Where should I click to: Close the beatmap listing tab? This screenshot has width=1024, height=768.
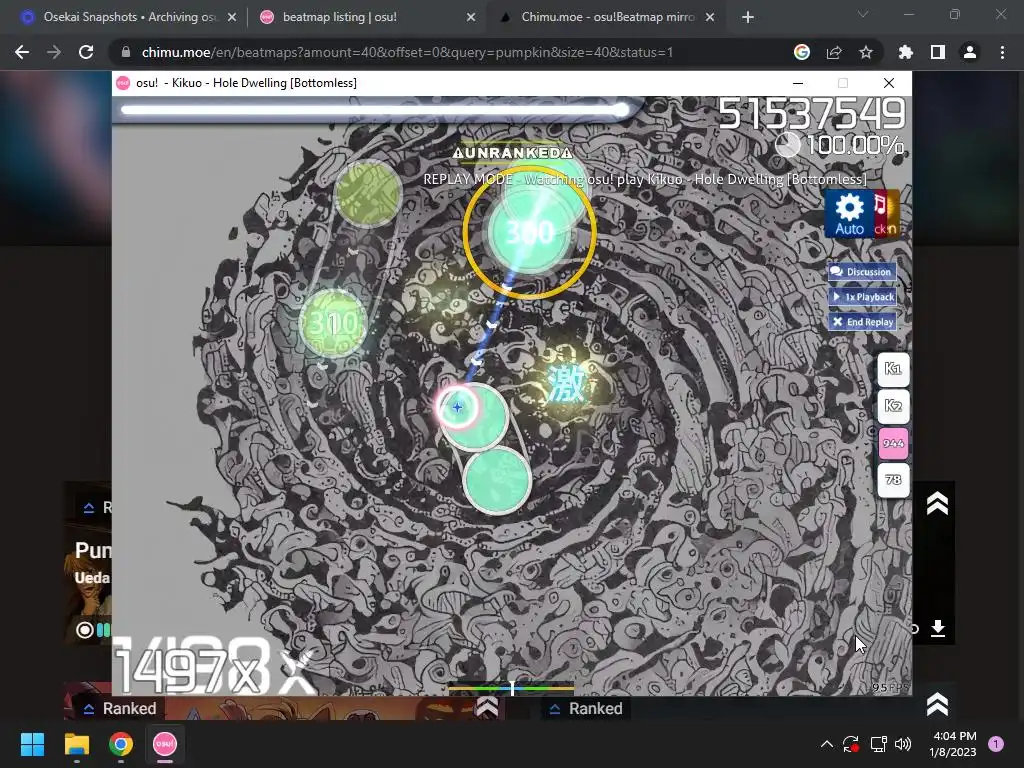[471, 18]
